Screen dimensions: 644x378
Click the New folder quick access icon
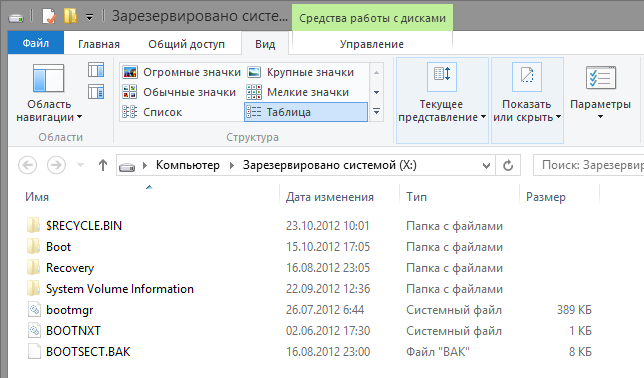tap(70, 16)
